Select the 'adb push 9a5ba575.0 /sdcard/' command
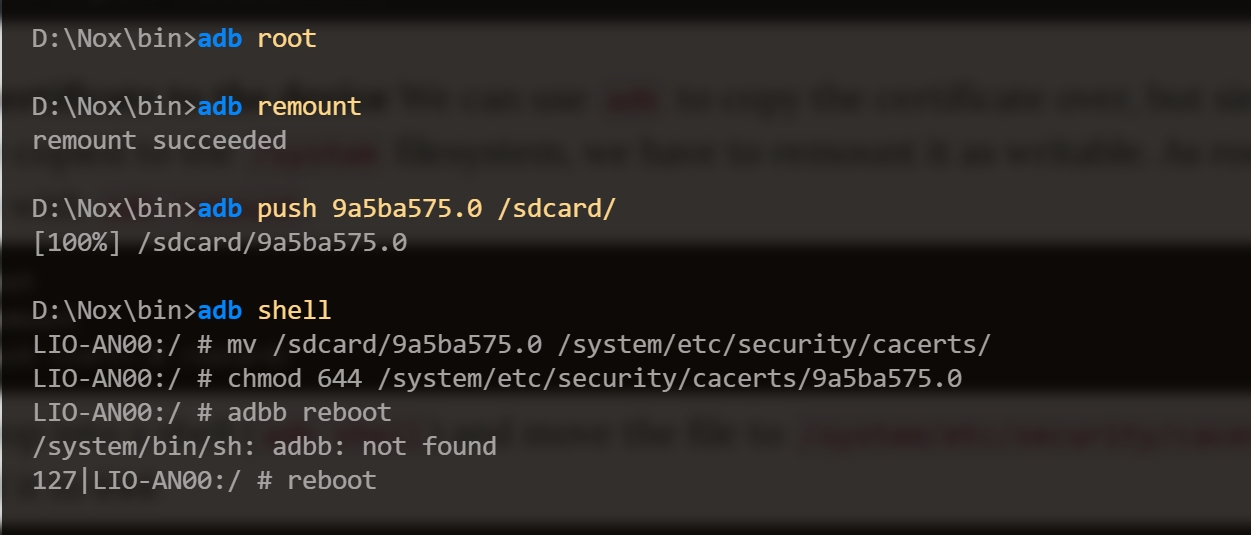The height and width of the screenshot is (535, 1251). click(x=407, y=209)
